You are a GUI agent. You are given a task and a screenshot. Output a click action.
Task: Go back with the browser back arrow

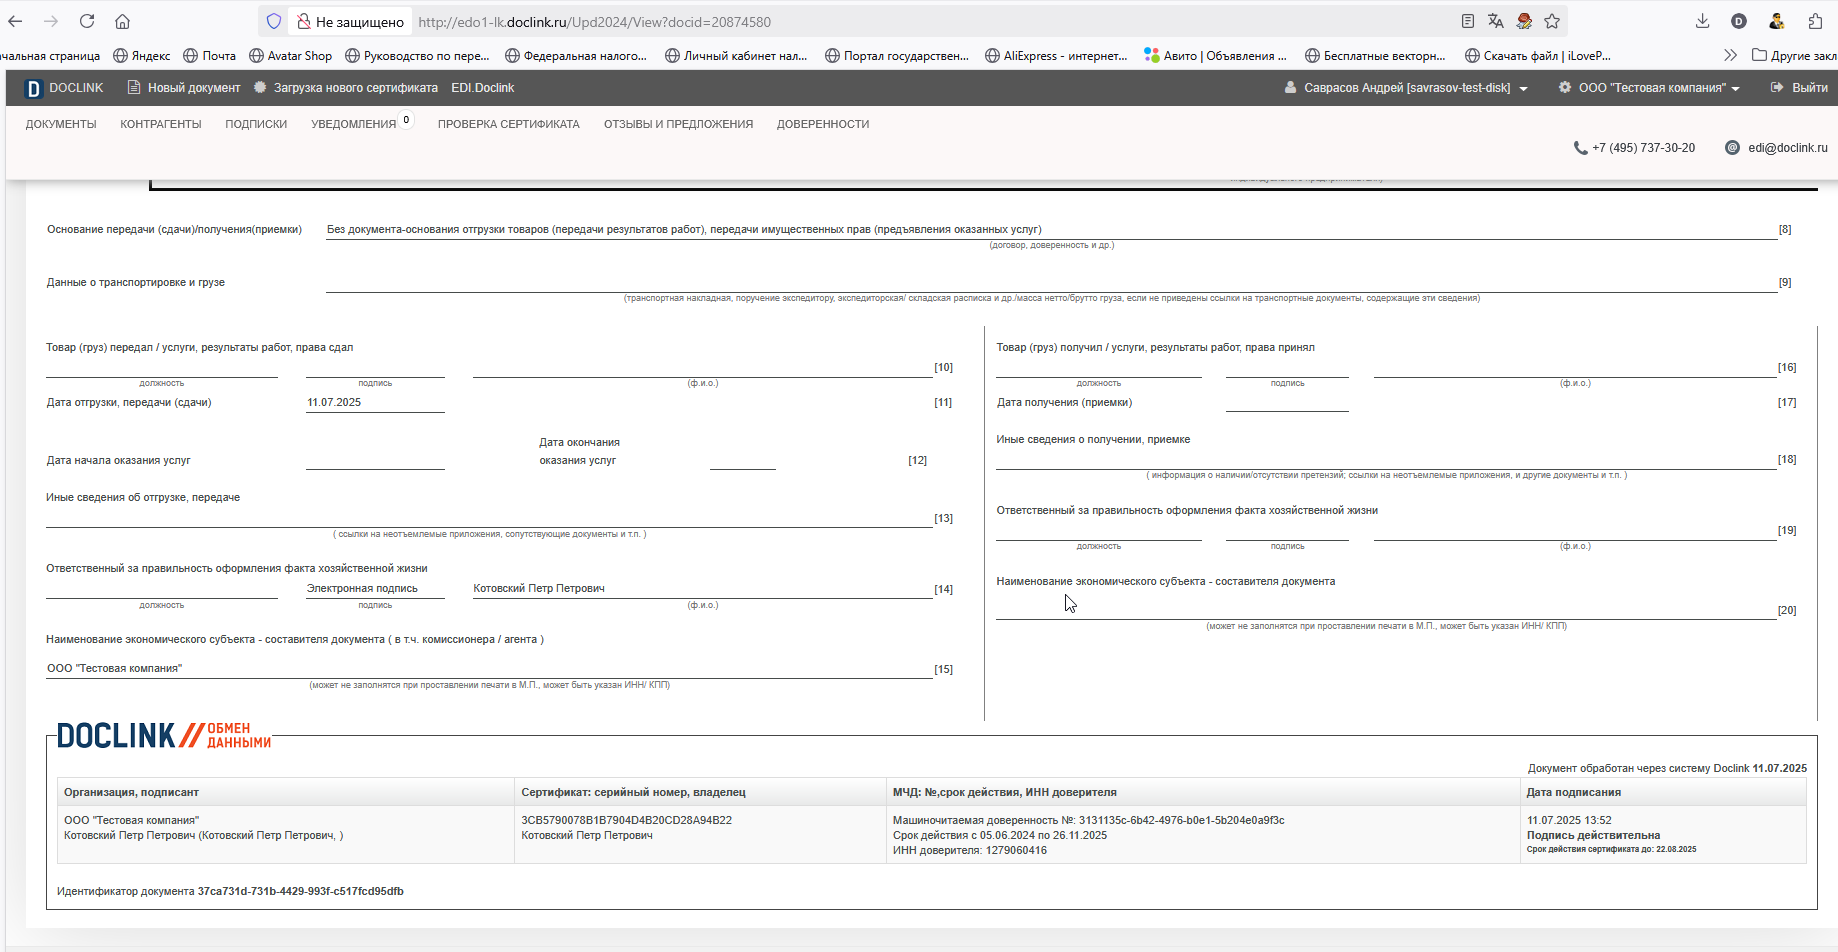pos(15,21)
